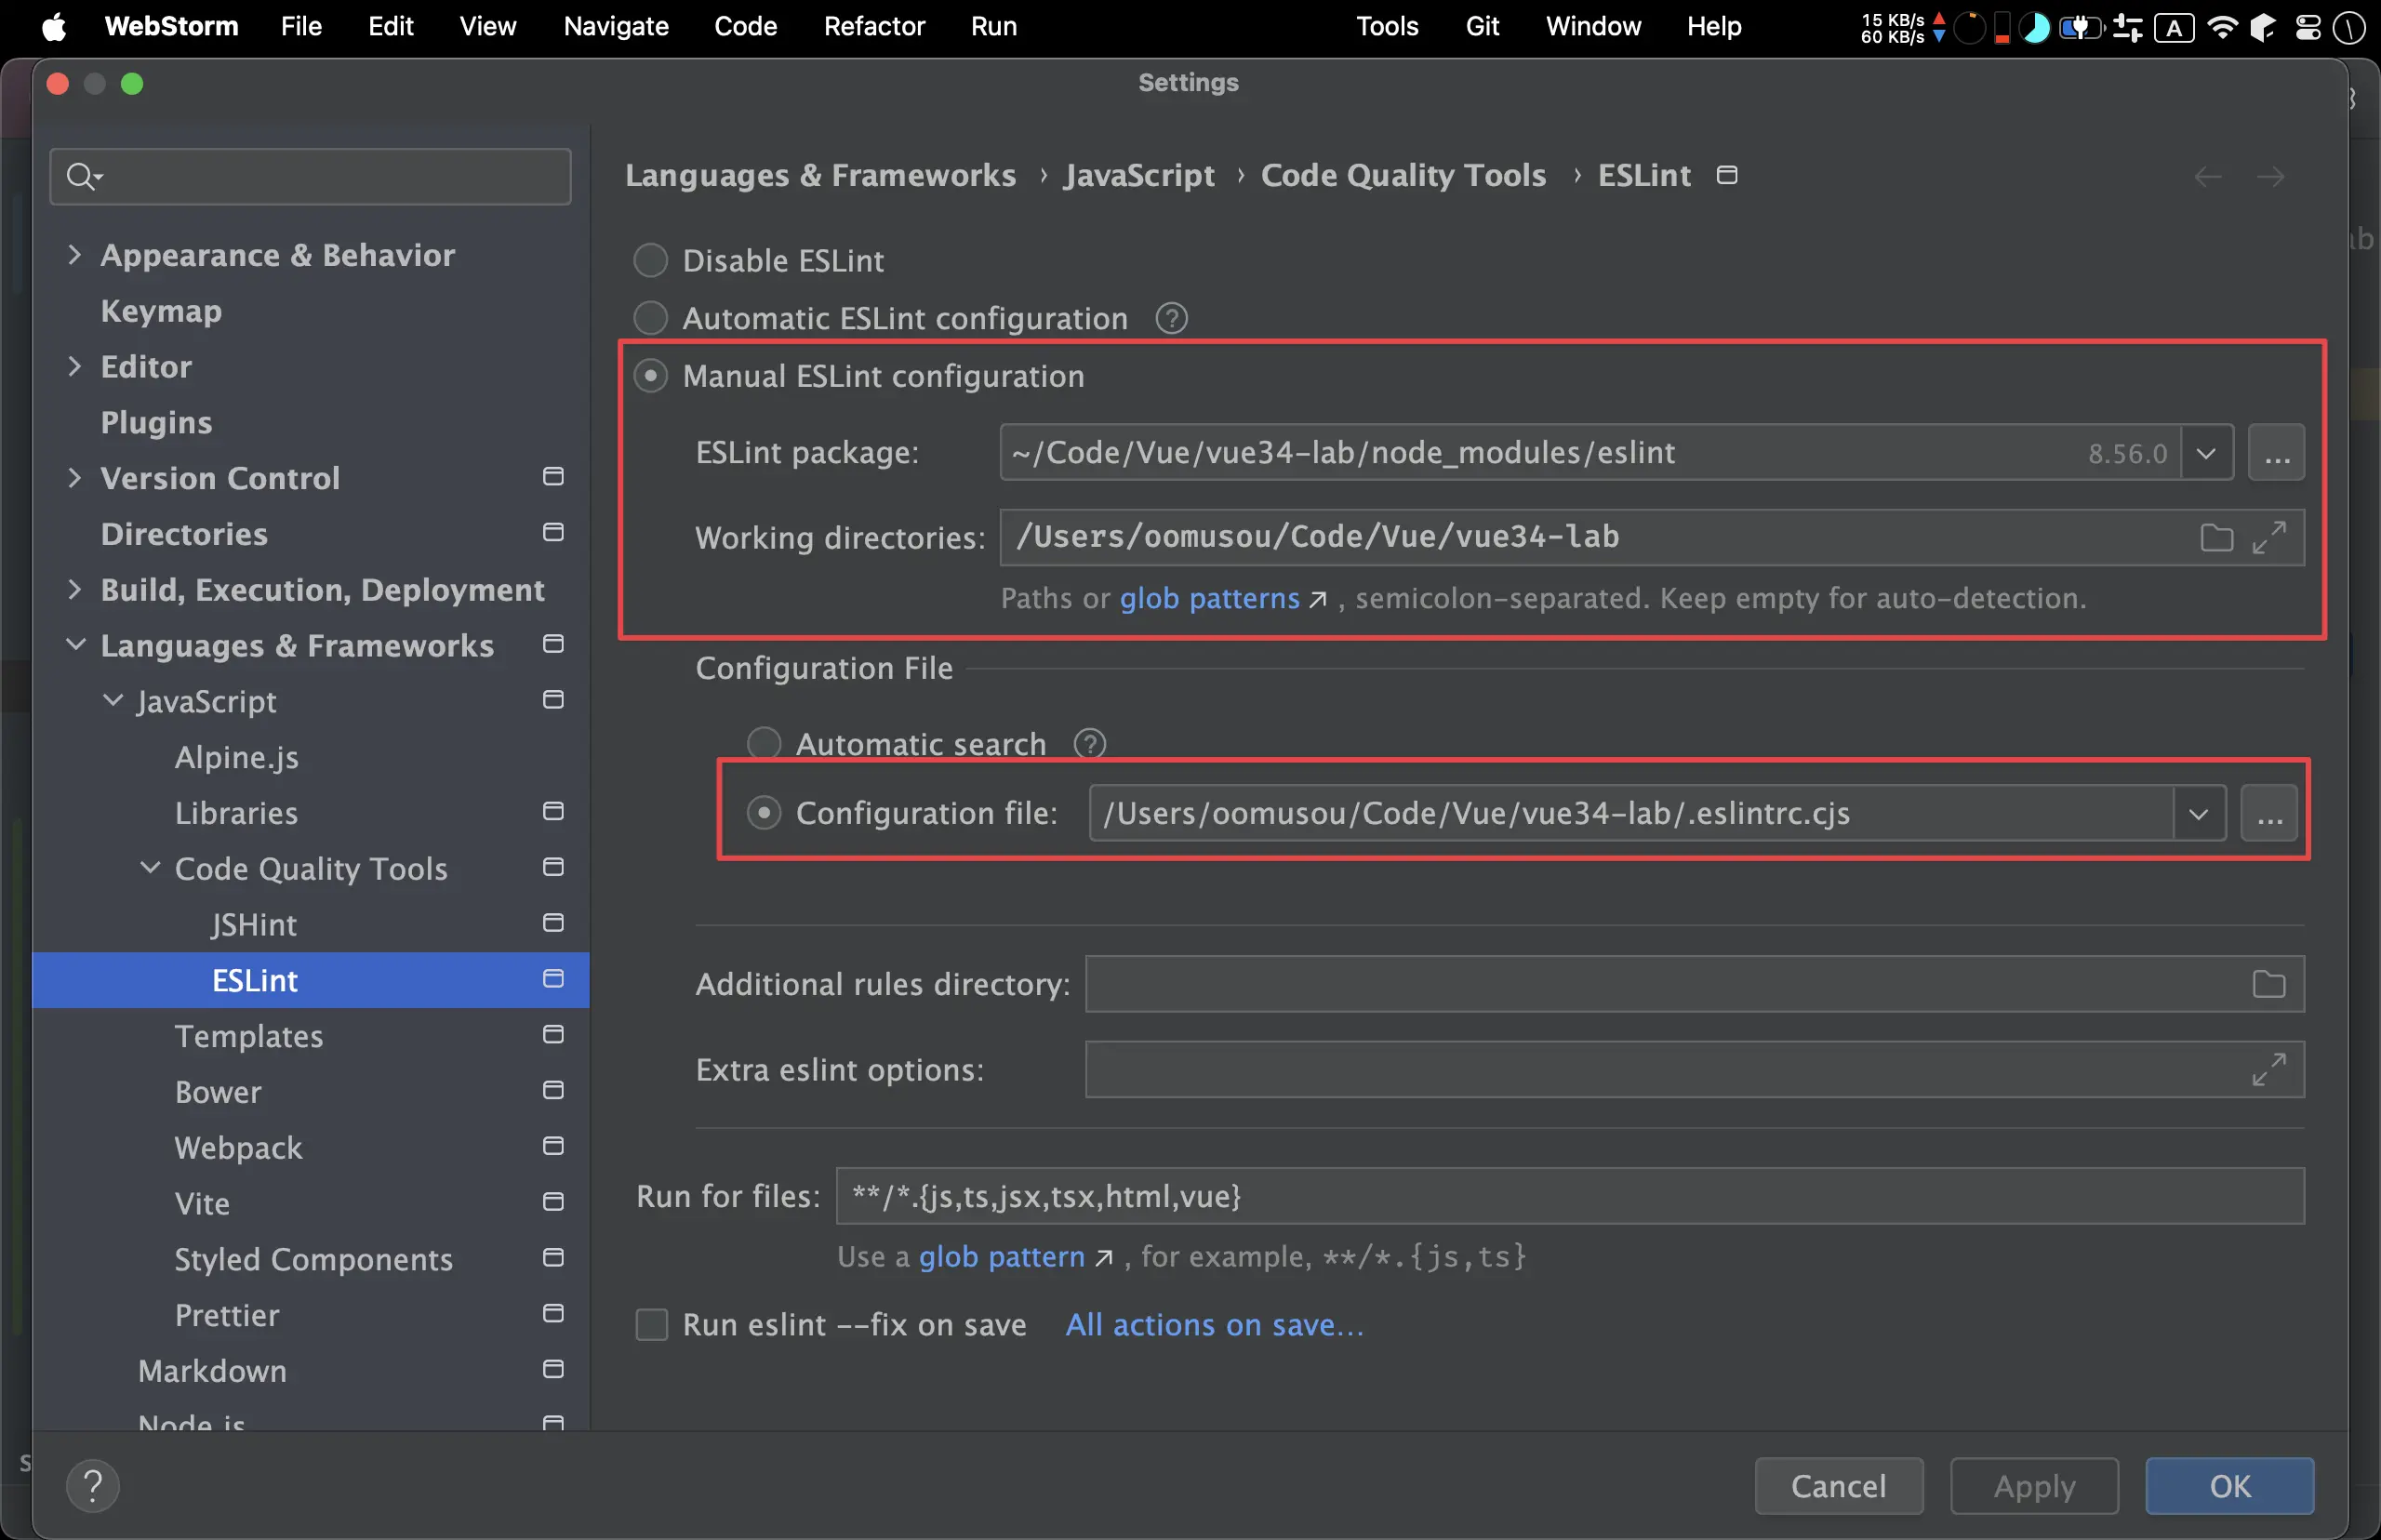Open the Refactor menu
This screenshot has width=2381, height=1540.
pyautogui.click(x=873, y=27)
